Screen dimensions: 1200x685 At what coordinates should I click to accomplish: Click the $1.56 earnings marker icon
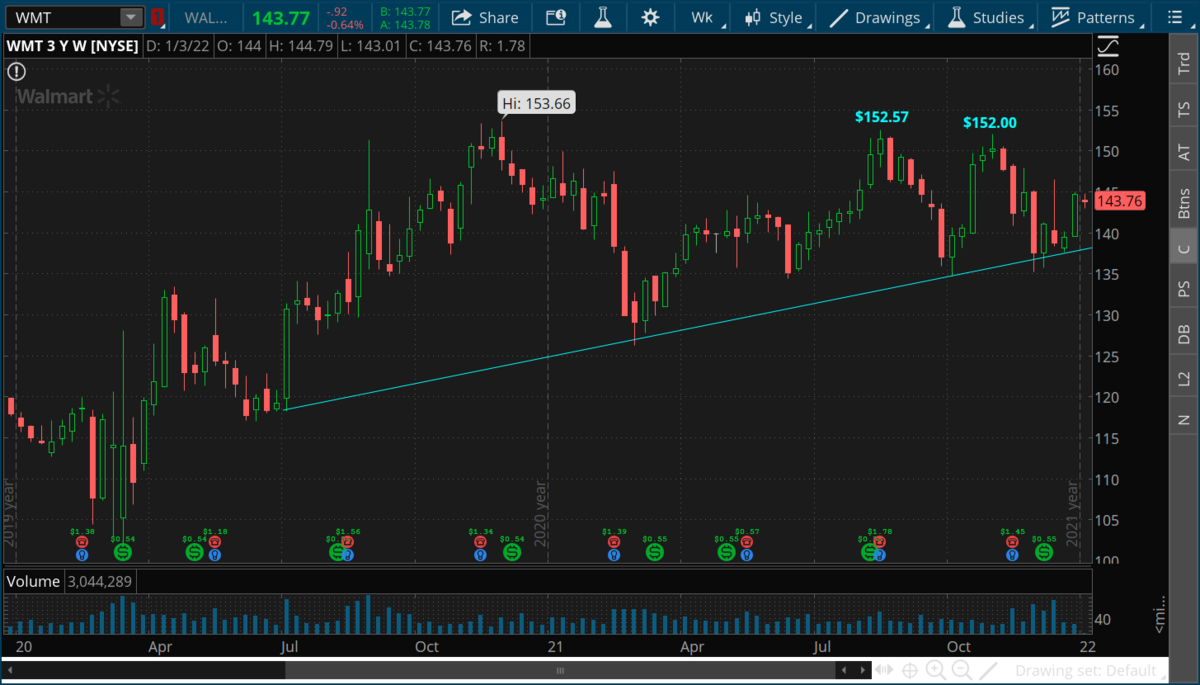coord(348,541)
